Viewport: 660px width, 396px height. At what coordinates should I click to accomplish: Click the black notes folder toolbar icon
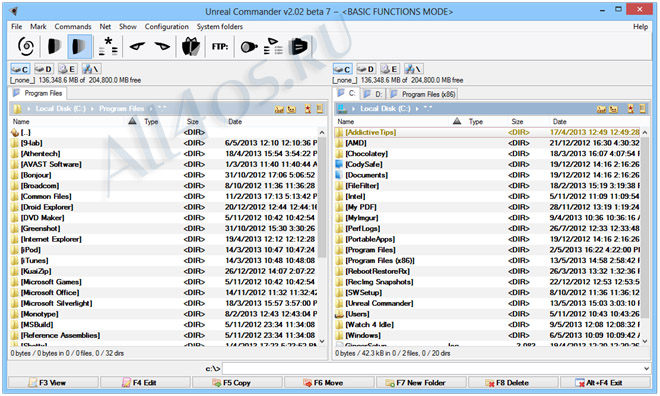pyautogui.click(x=298, y=46)
